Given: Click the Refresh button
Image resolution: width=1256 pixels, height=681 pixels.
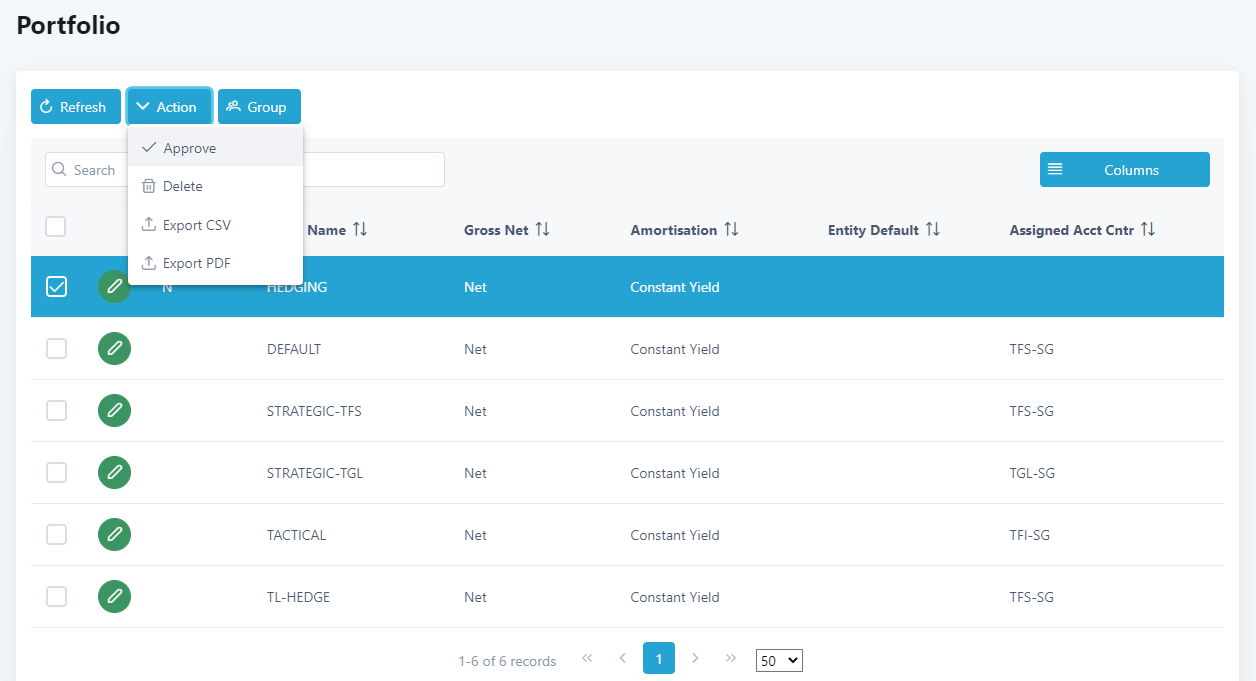Looking at the screenshot, I should (75, 107).
